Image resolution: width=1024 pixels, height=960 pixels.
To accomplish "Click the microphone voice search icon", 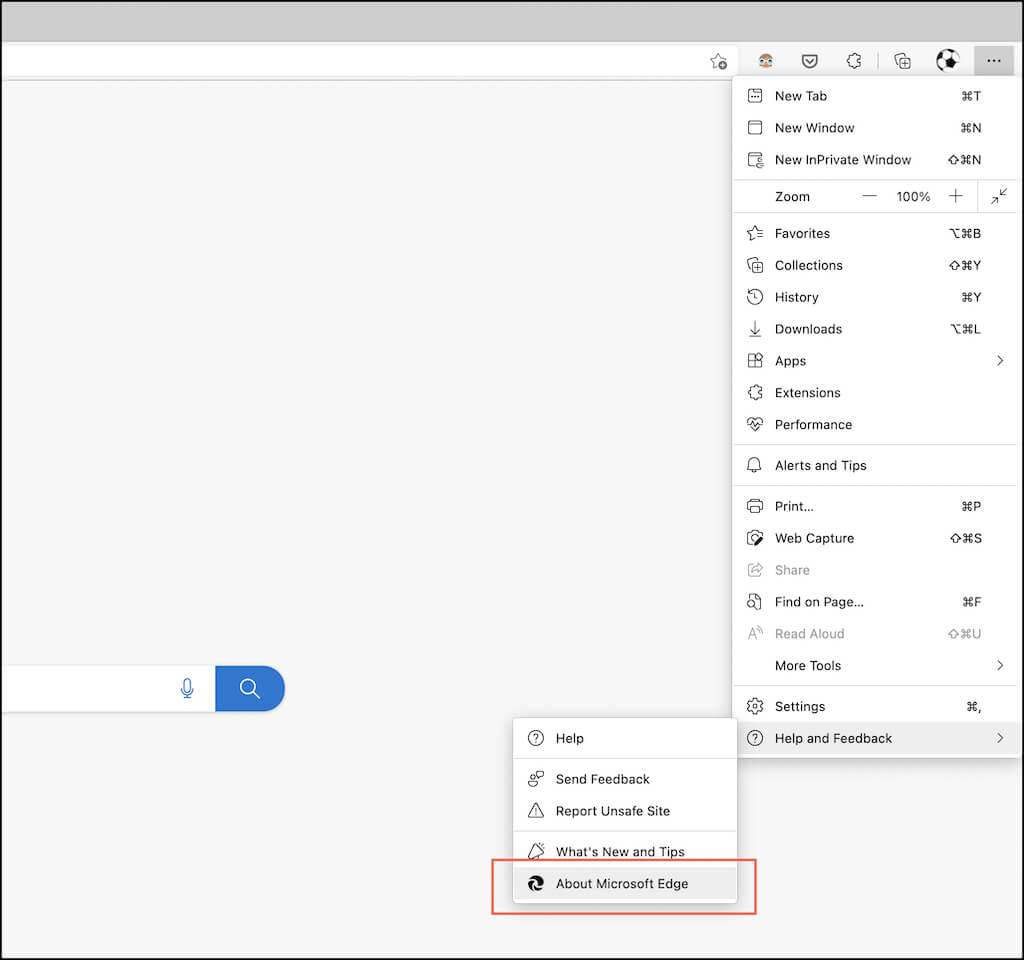I will [x=187, y=688].
